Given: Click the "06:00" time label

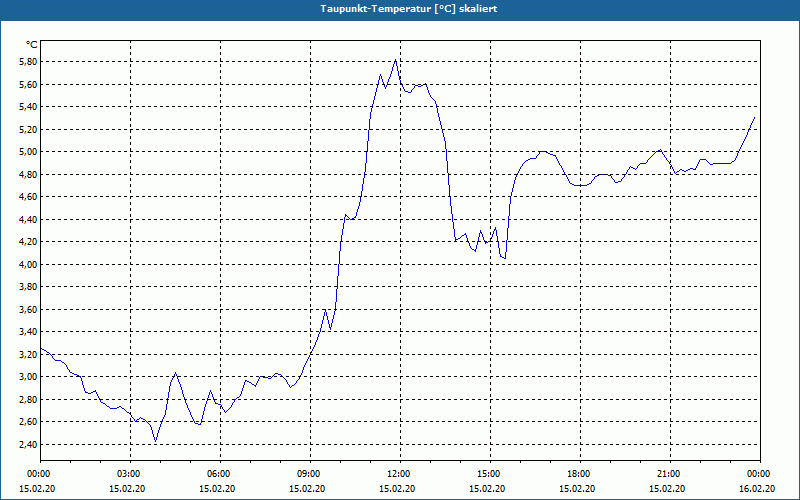Looking at the screenshot, I should 218,474.
